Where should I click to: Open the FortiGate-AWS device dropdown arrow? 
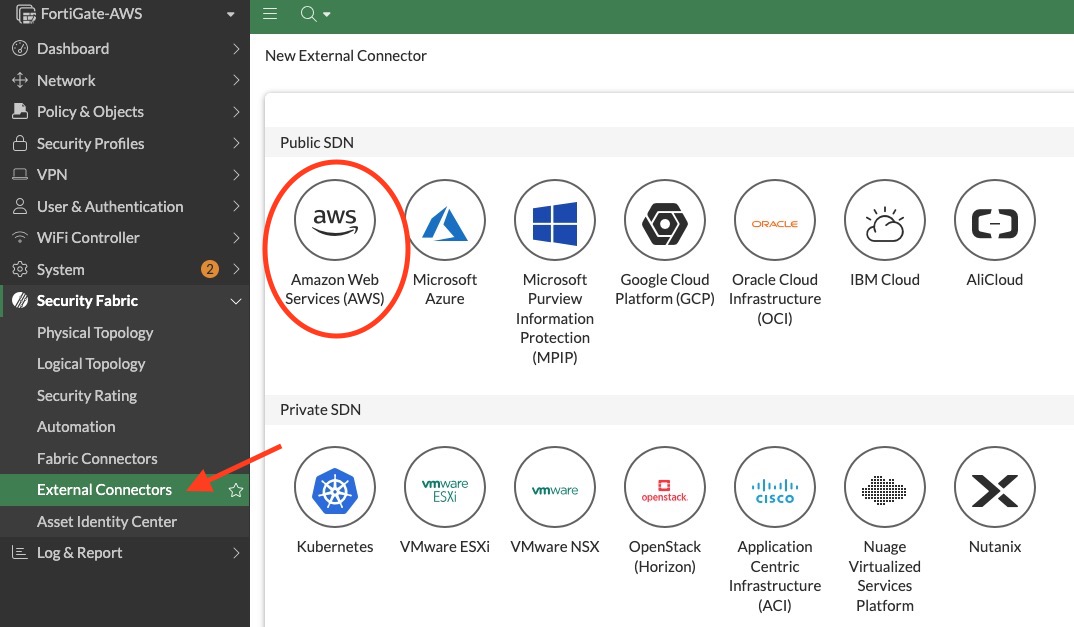pyautogui.click(x=231, y=14)
